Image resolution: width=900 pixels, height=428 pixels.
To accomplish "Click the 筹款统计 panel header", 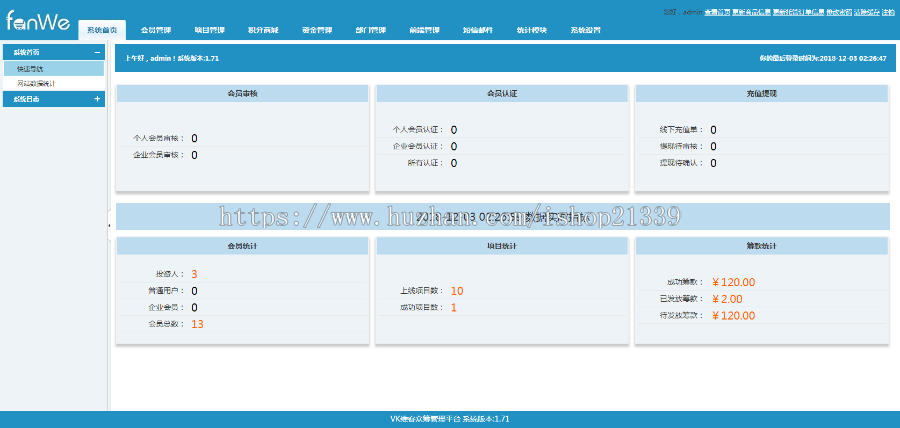I will click(761, 246).
